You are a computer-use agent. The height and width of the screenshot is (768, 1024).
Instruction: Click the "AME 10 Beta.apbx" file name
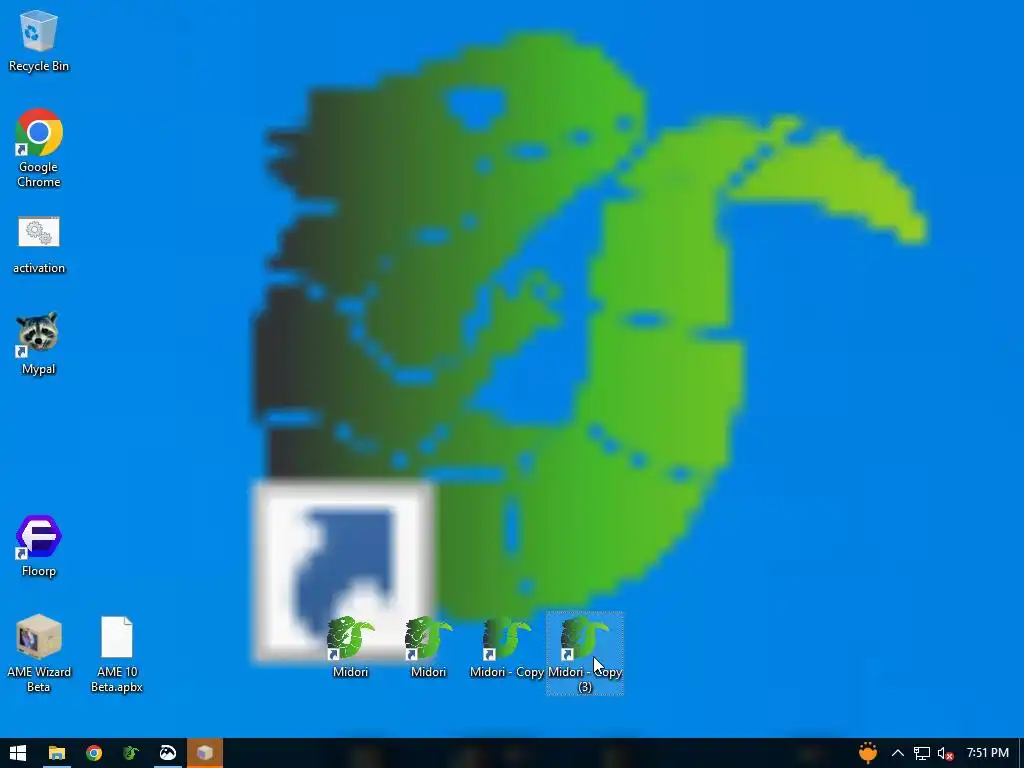[x=117, y=679]
